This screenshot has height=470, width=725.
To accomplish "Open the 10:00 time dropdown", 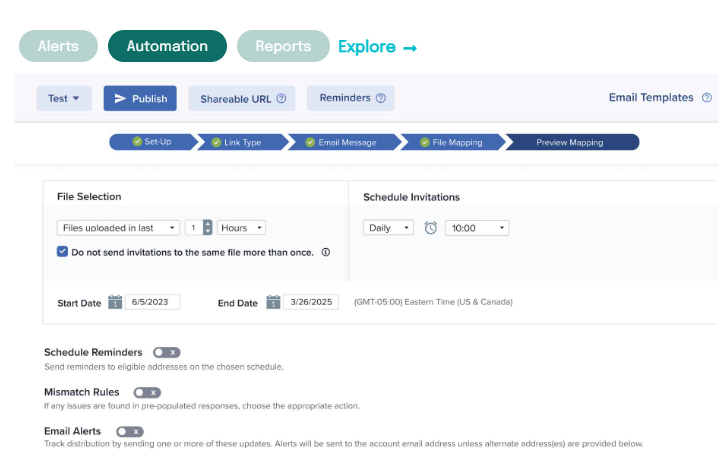I will pos(477,228).
